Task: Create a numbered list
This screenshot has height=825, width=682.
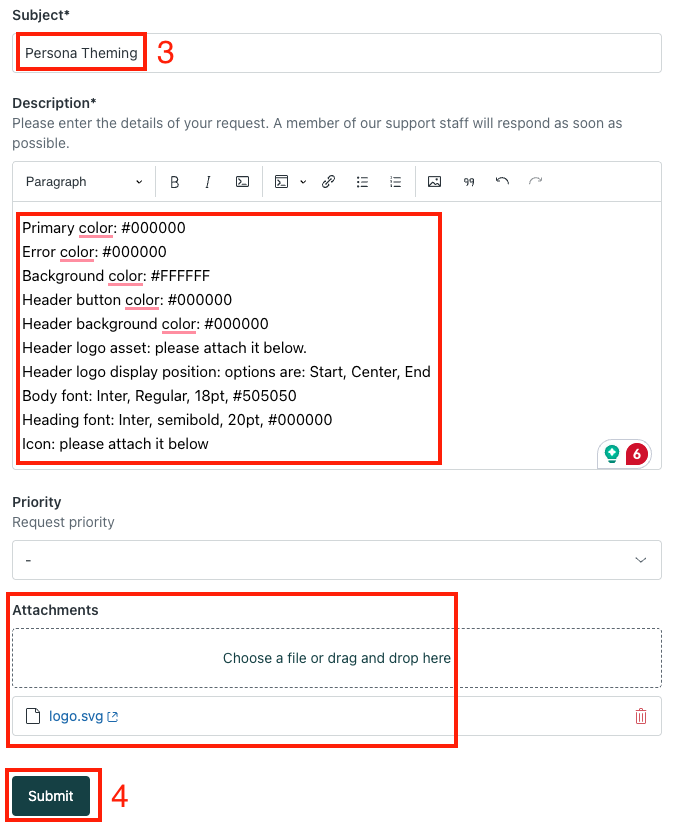Action: [396, 182]
